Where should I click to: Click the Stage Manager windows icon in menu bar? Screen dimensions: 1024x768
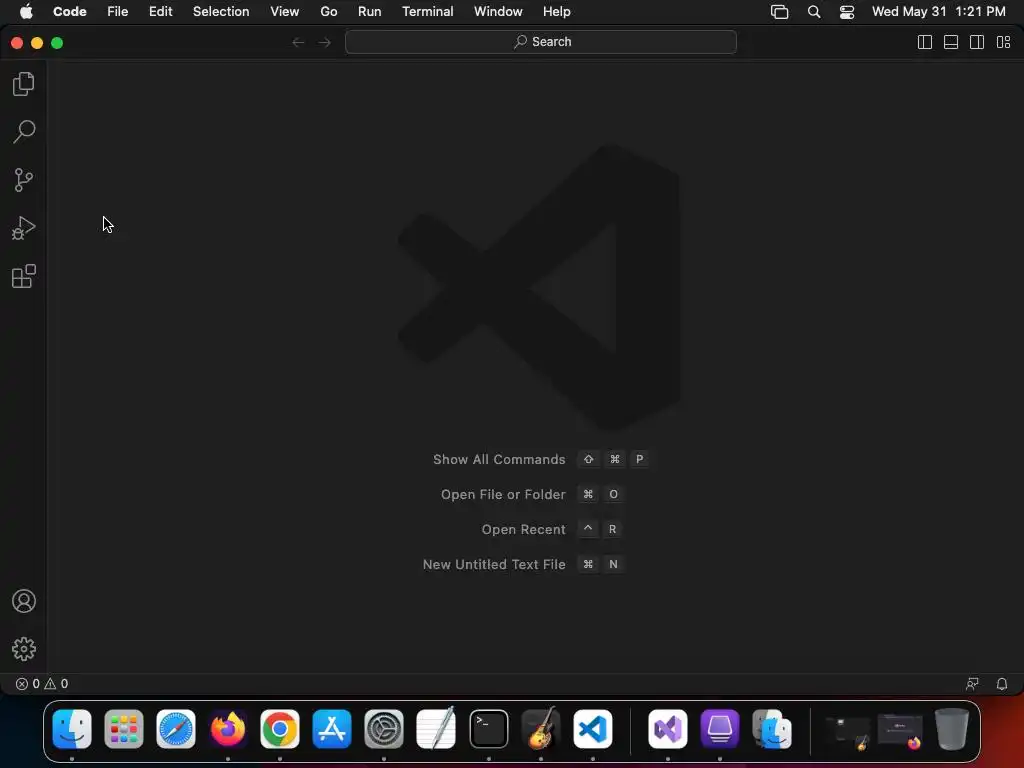coord(780,12)
